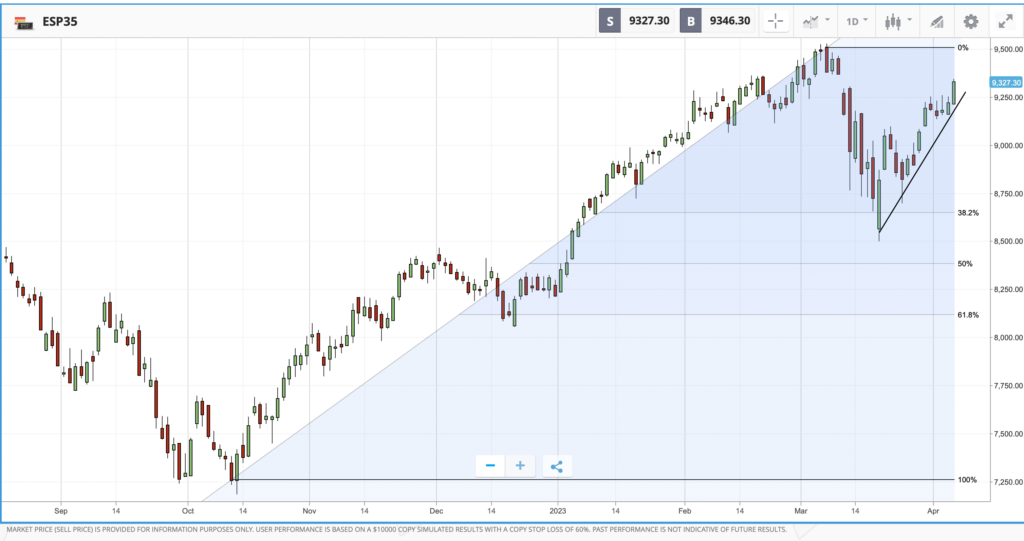1024x541 pixels.
Task: Select the 61.8% Fibonacci level label
Action: pos(967,315)
